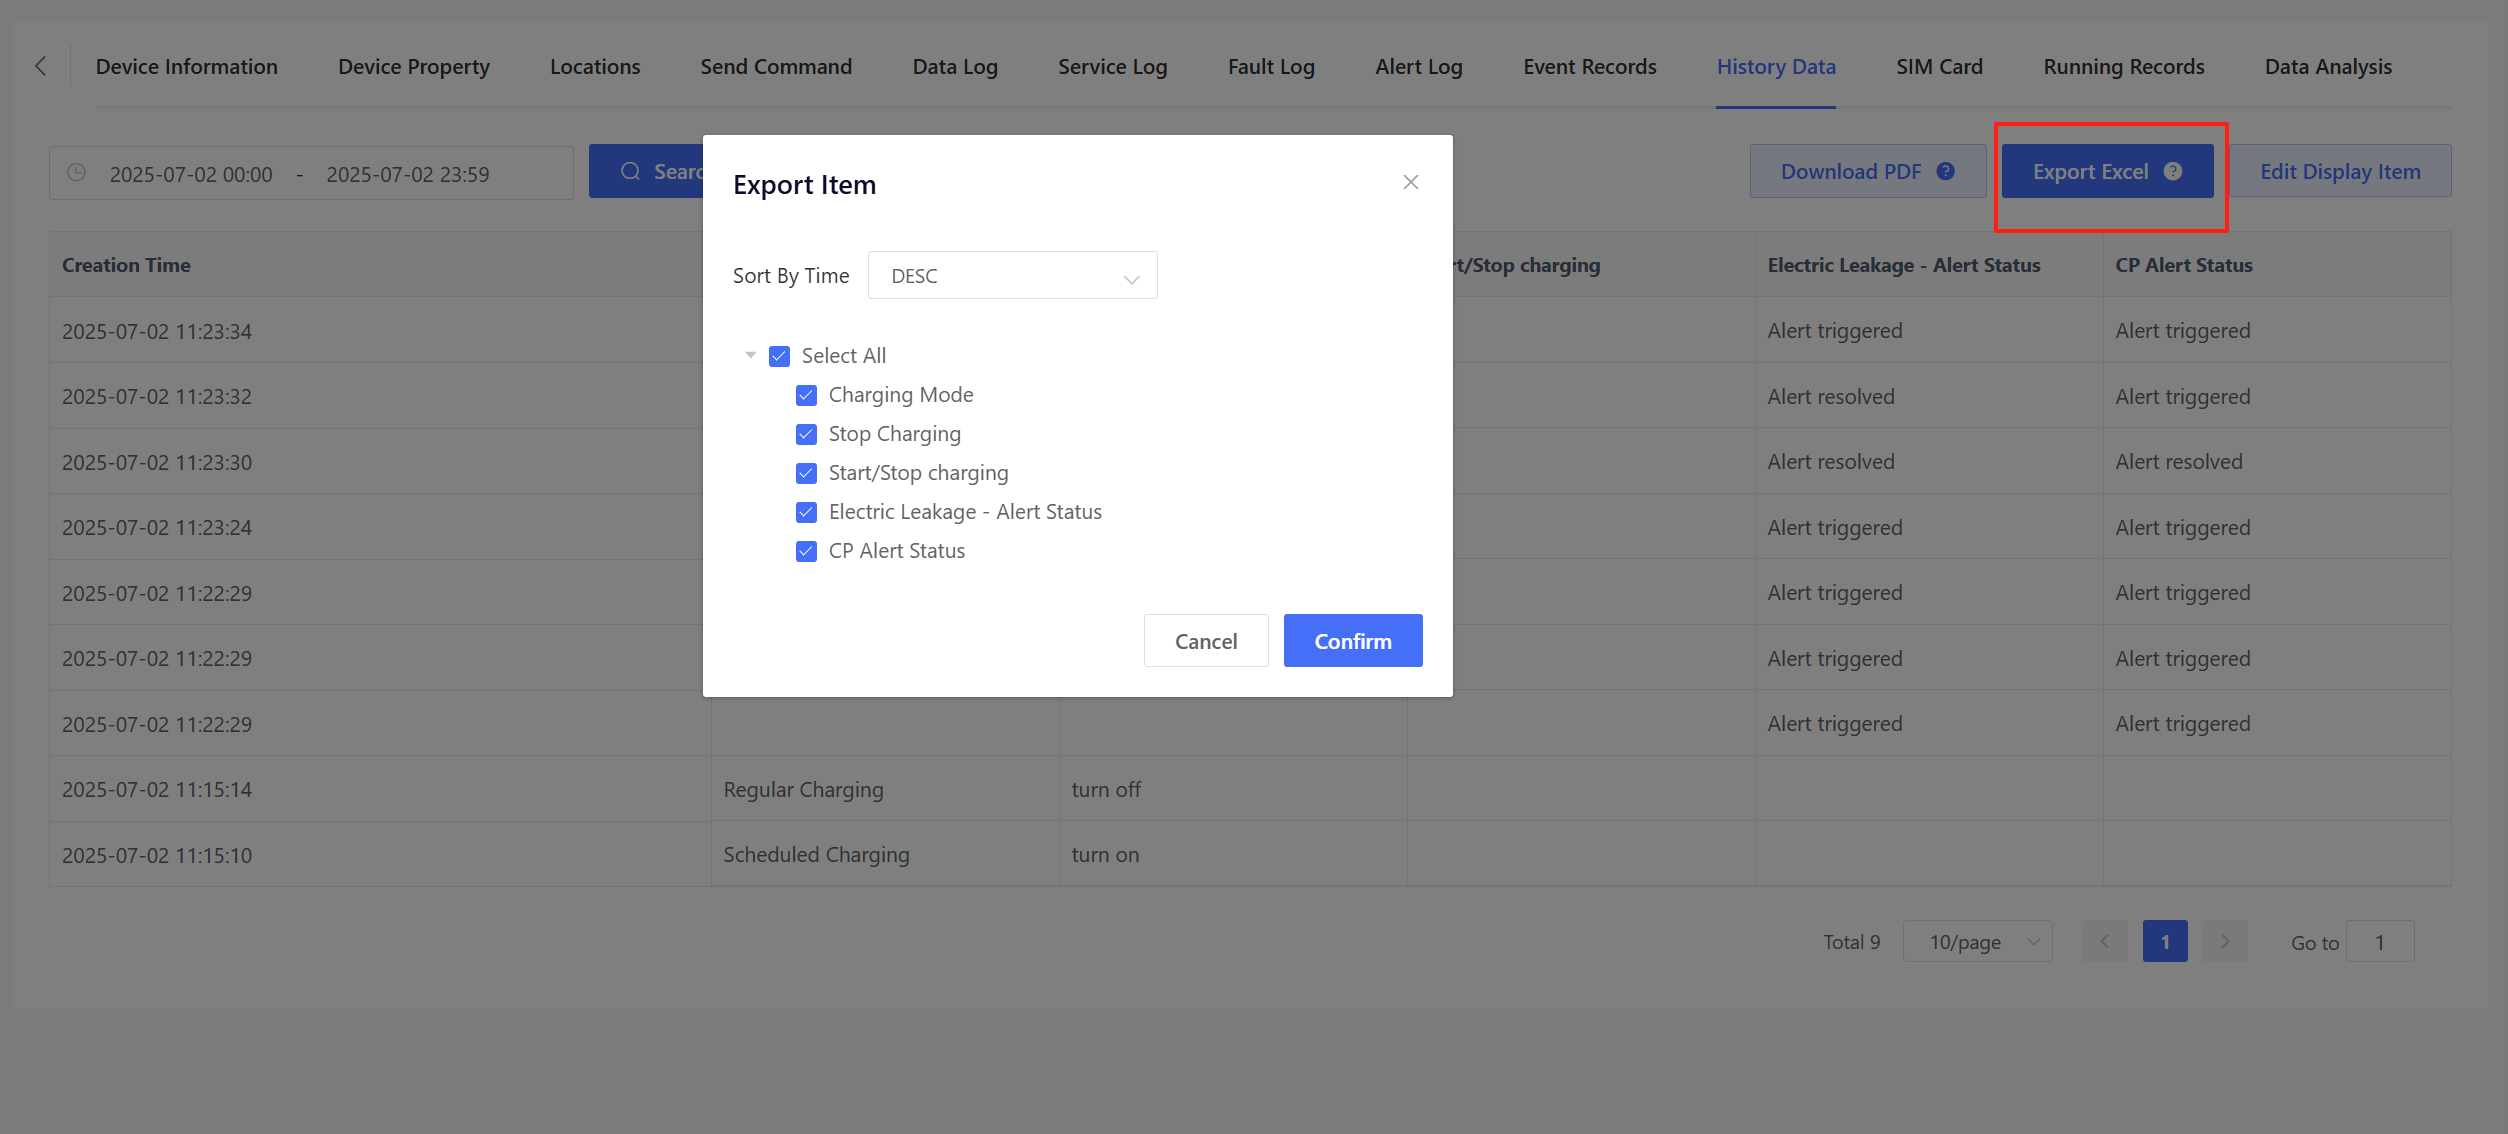Uncheck the Select All checkbox
Image resolution: width=2508 pixels, height=1134 pixels.
pos(779,356)
